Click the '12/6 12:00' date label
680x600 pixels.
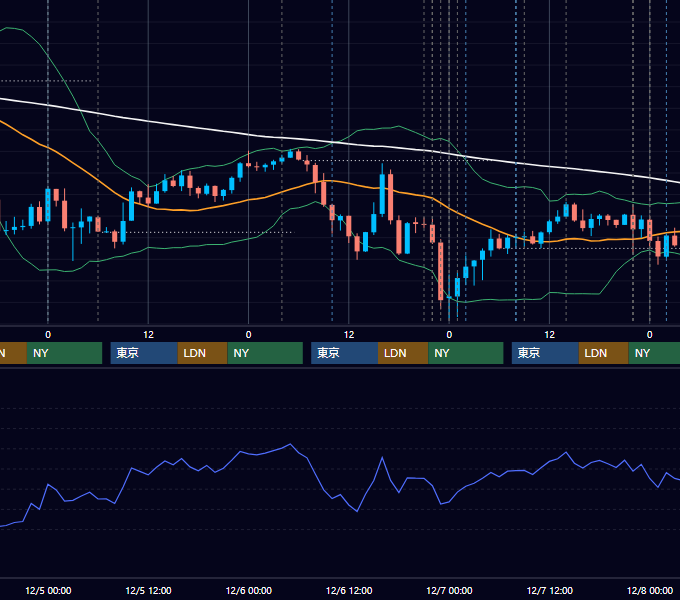[349, 590]
